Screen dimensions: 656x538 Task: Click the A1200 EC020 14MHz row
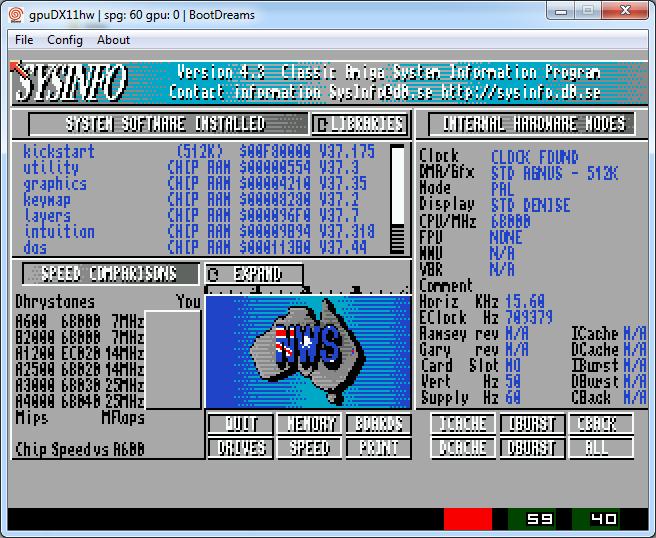pos(79,354)
